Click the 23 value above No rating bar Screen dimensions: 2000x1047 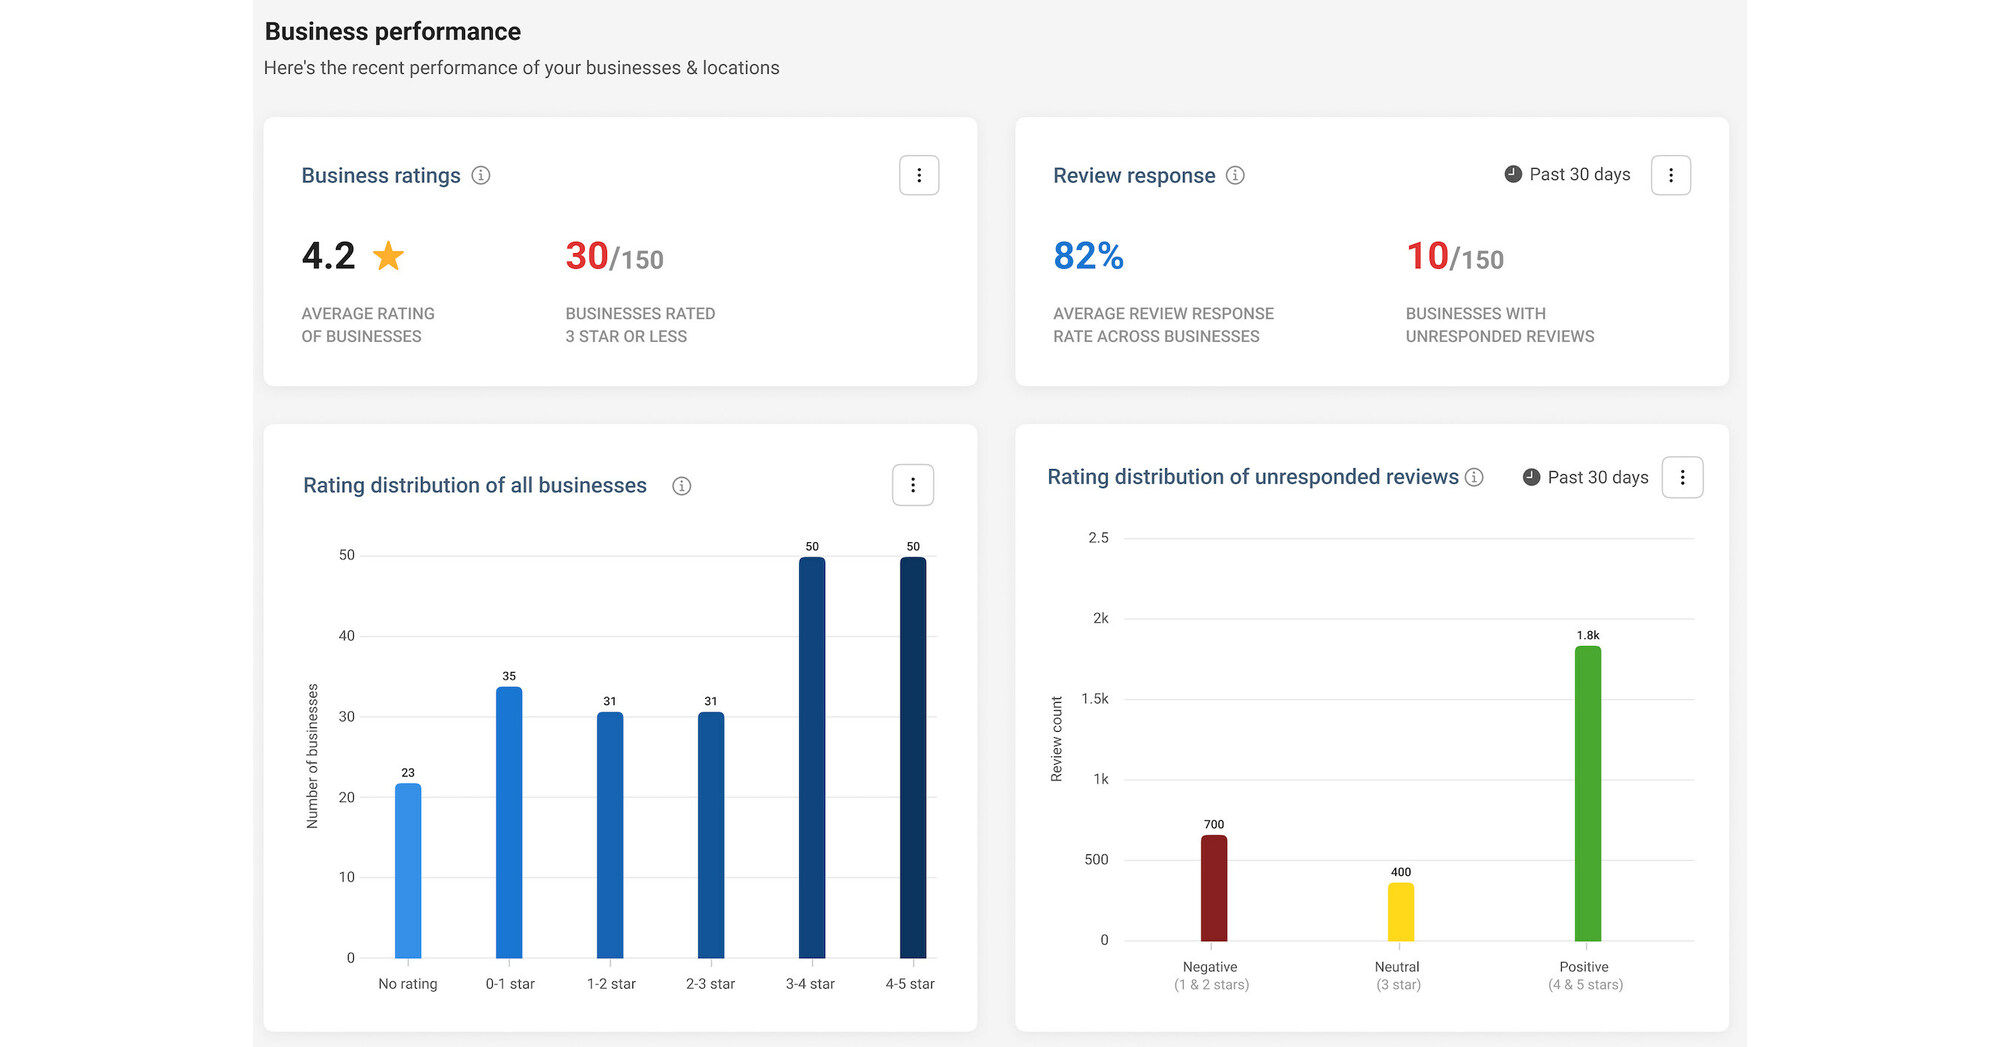408,773
